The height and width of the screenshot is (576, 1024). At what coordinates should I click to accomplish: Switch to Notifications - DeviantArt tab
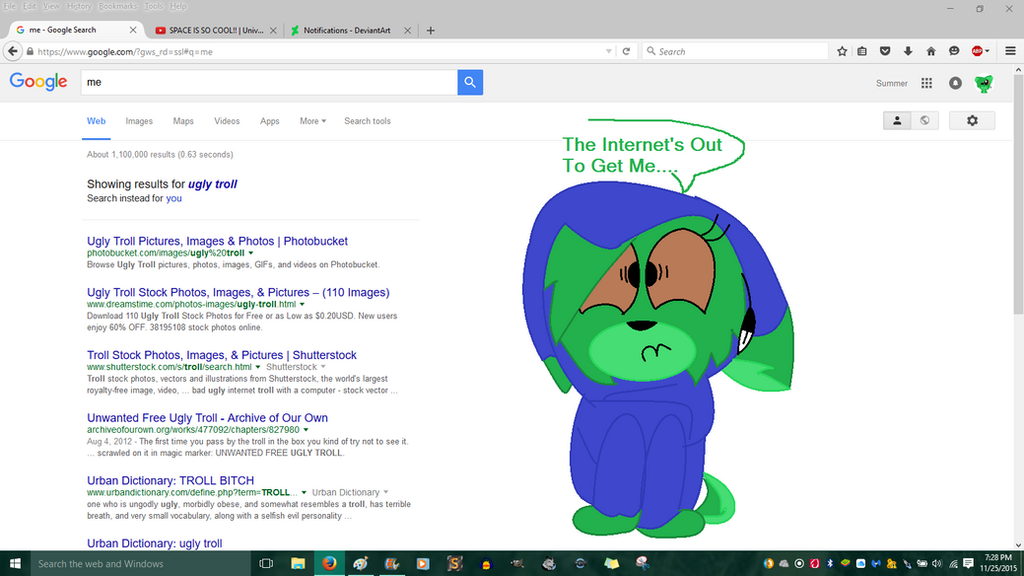[347, 30]
